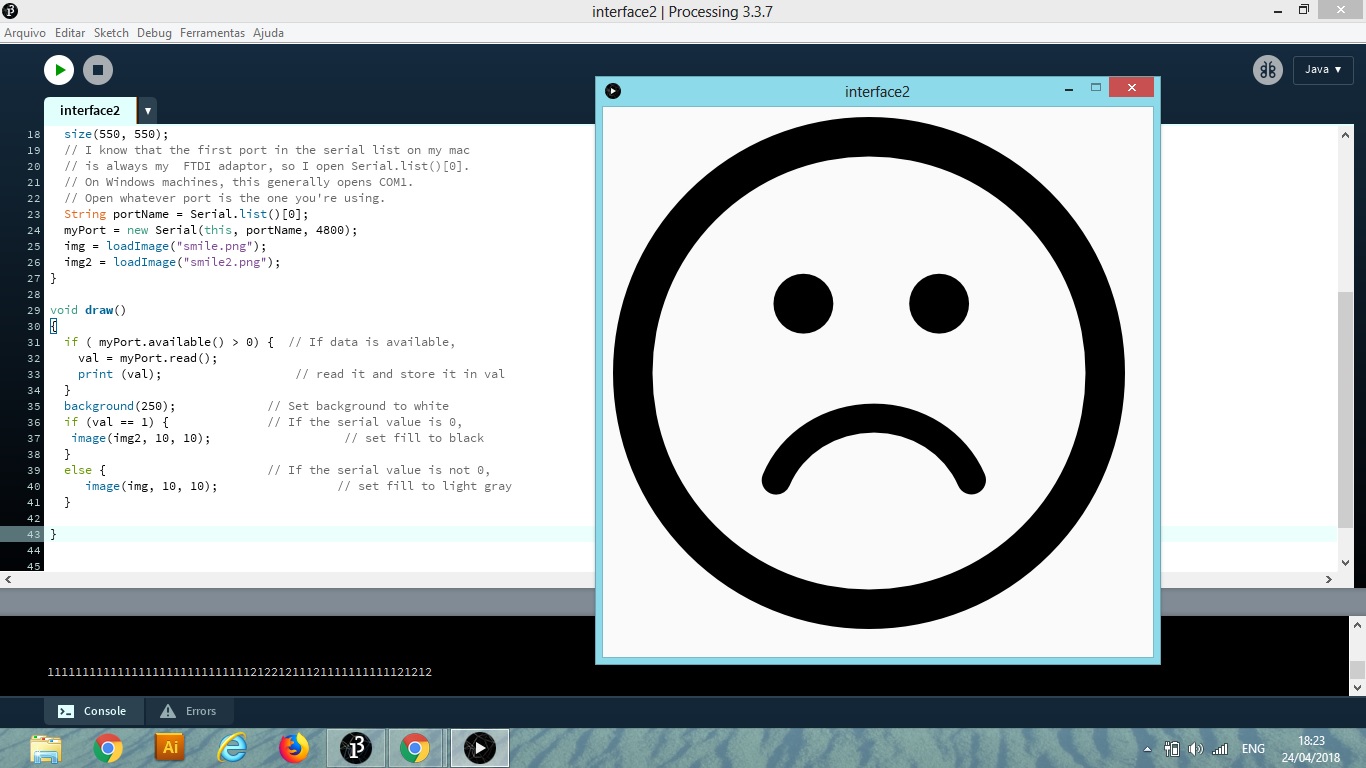Open File Explorer from taskbar
Screen dimensions: 1366x768
click(x=46, y=748)
